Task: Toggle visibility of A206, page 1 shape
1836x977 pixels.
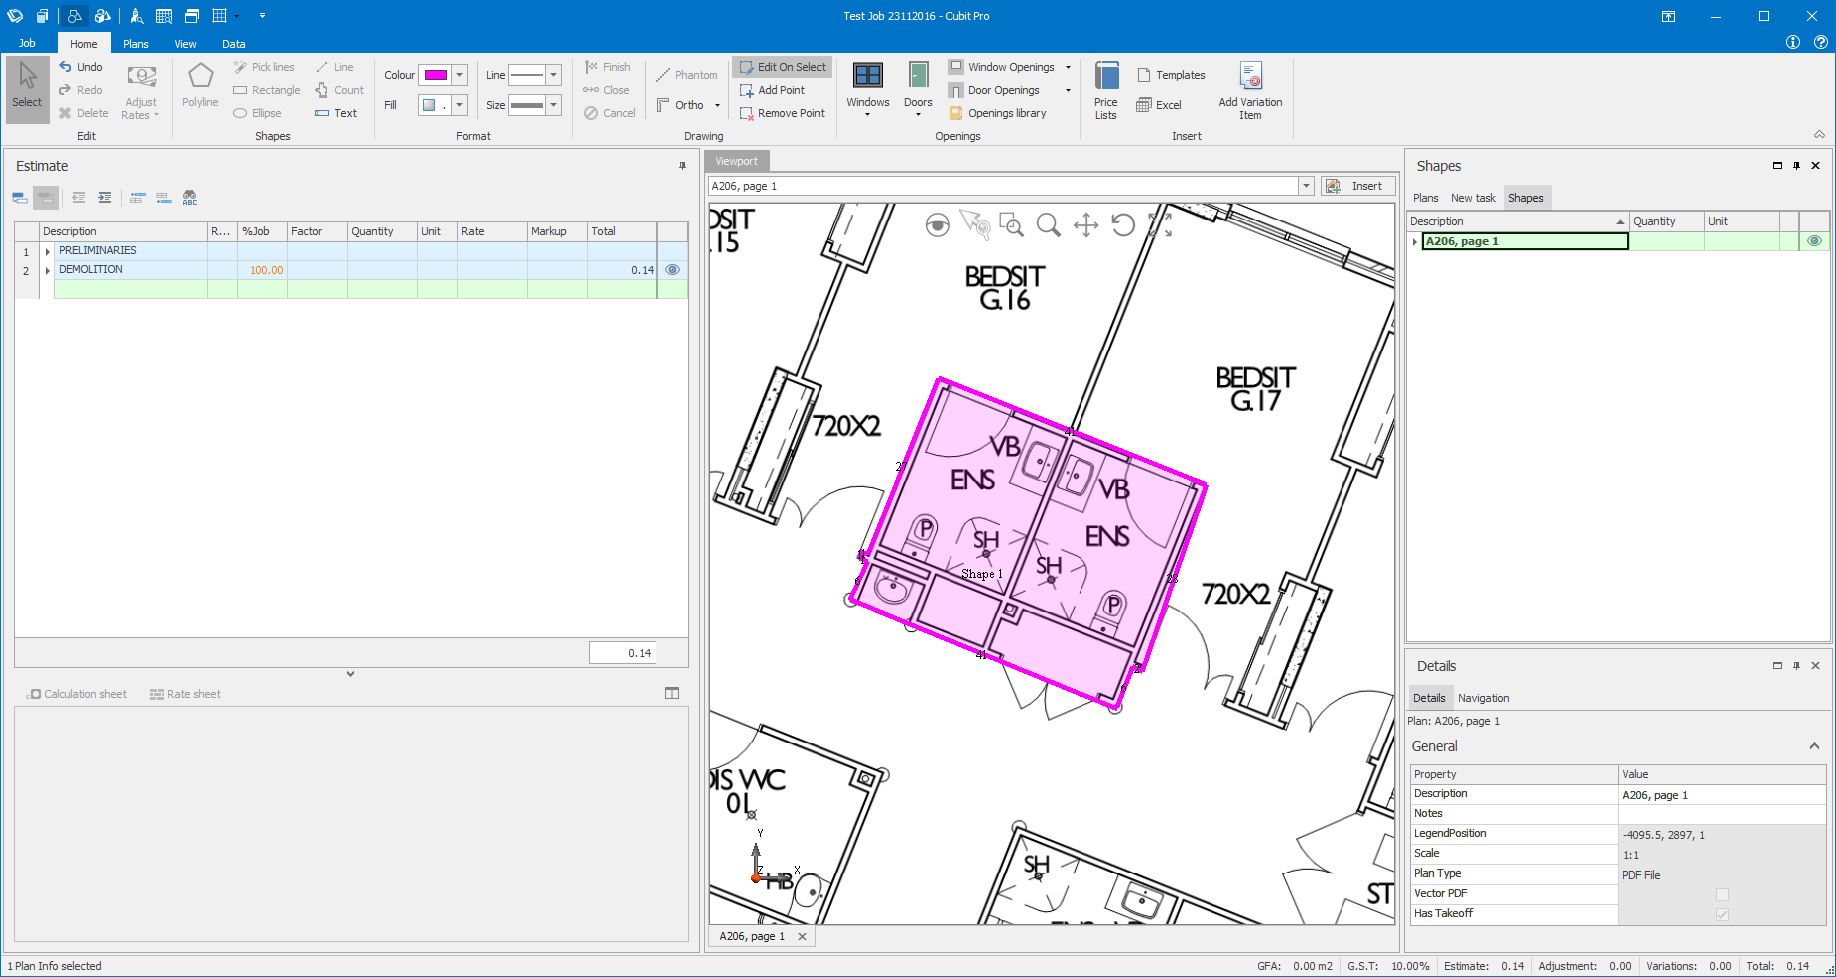Action: coord(1814,241)
